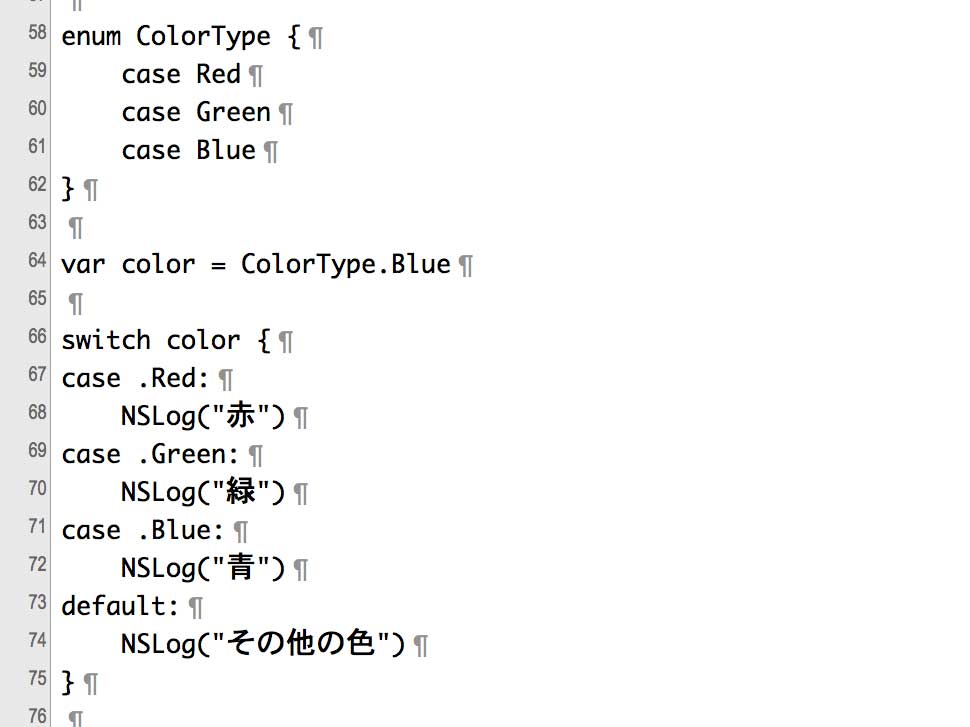Click line number 75 in the gutter
Image resolution: width=970 pixels, height=727 pixels.
(37, 678)
